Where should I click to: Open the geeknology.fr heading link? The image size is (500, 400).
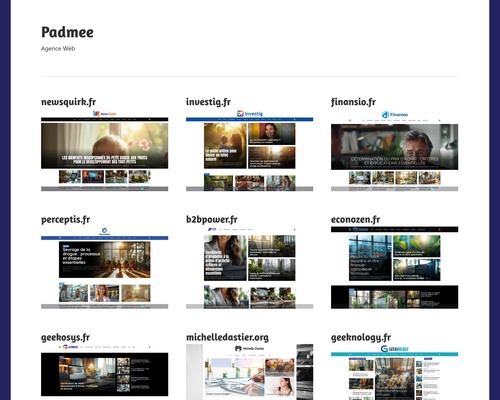click(361, 337)
